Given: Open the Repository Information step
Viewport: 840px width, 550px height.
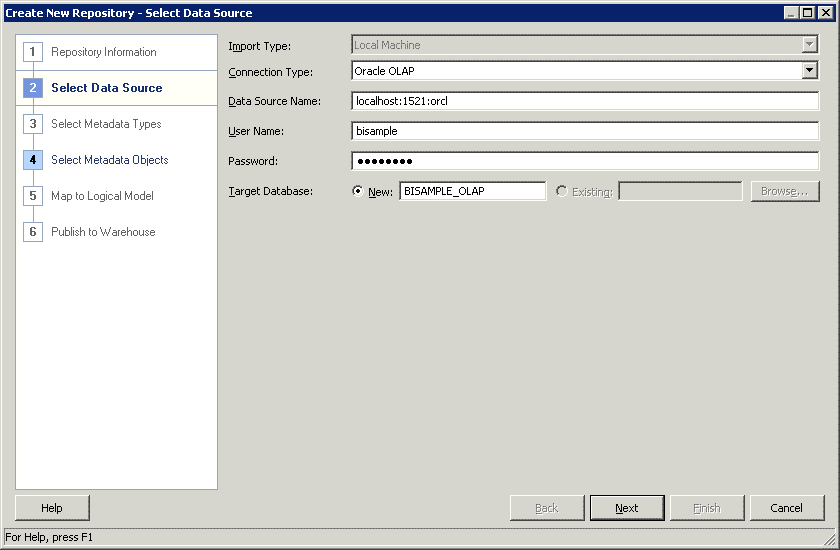Looking at the screenshot, I should point(104,52).
